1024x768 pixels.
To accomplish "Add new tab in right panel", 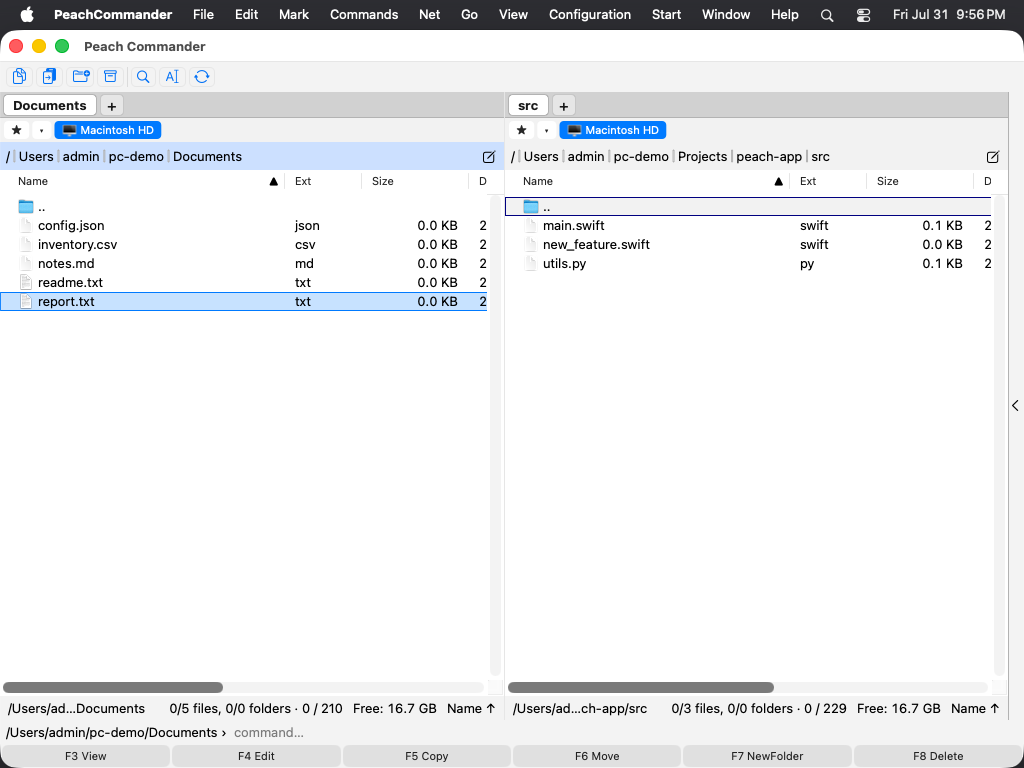I will point(564,106).
